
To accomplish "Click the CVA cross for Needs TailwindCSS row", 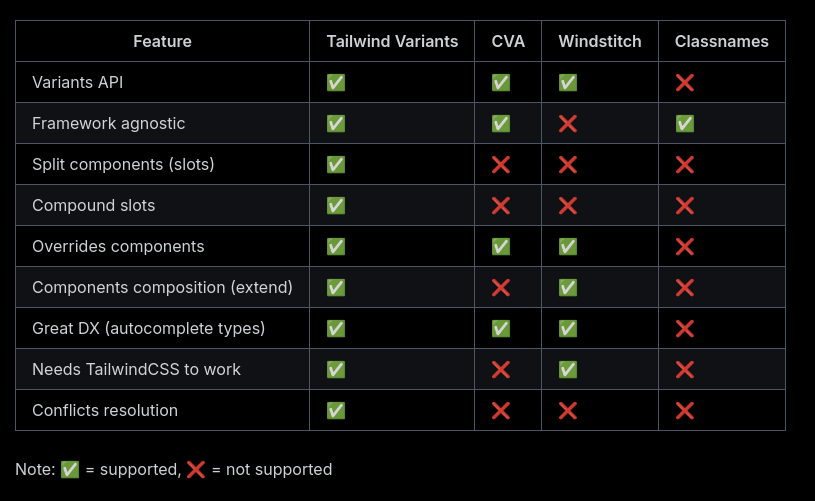I will click(x=501, y=370).
